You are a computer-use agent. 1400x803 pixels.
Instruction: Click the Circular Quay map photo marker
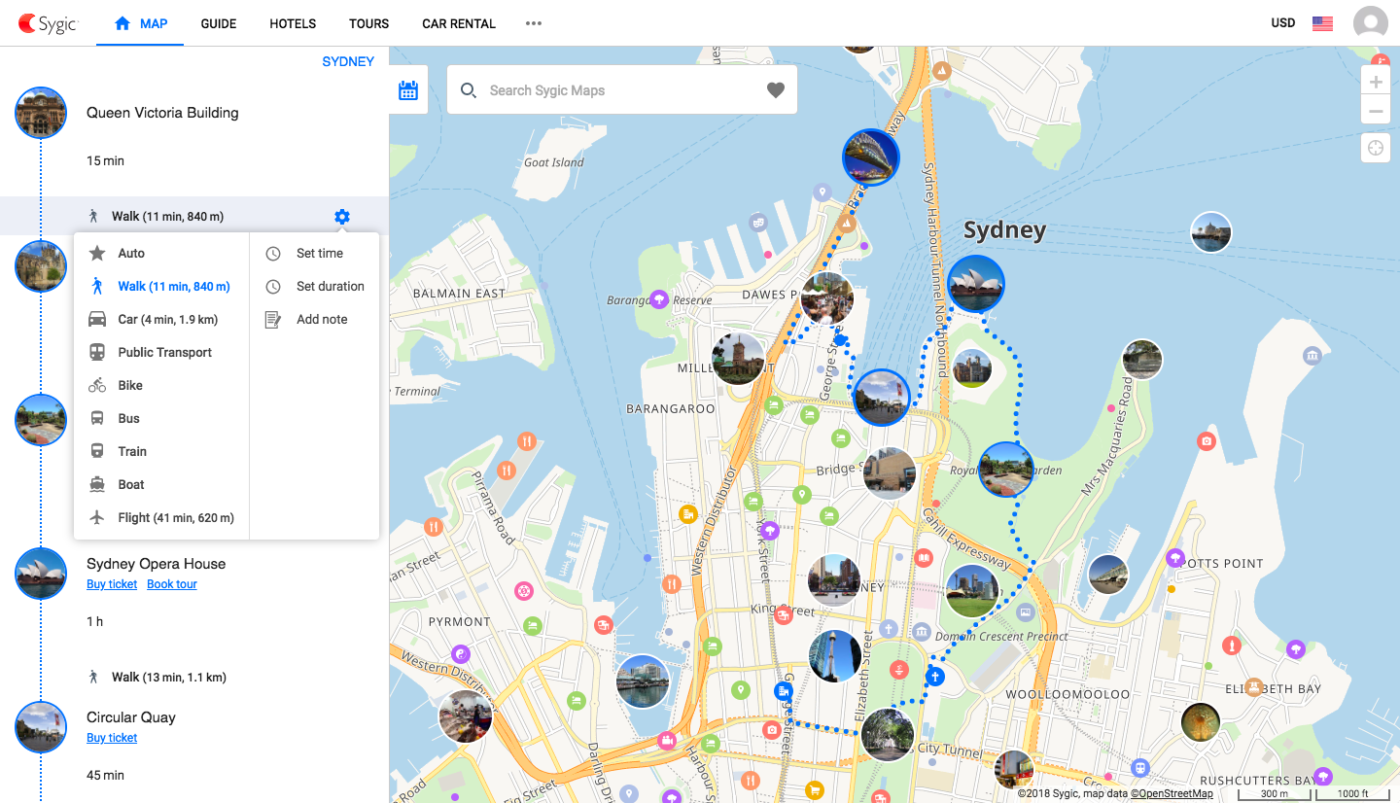point(882,397)
